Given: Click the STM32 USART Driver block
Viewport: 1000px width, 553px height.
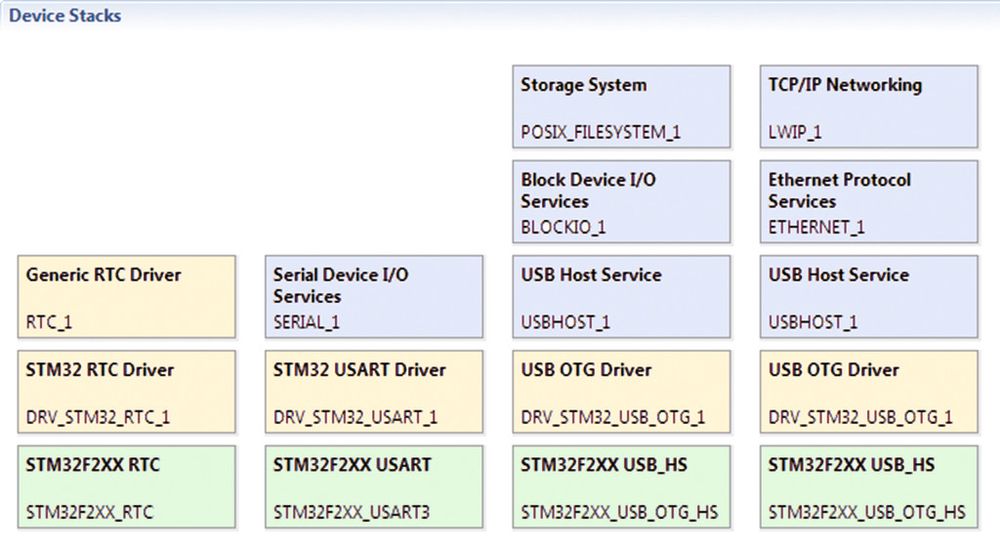Looking at the screenshot, I should (x=374, y=392).
